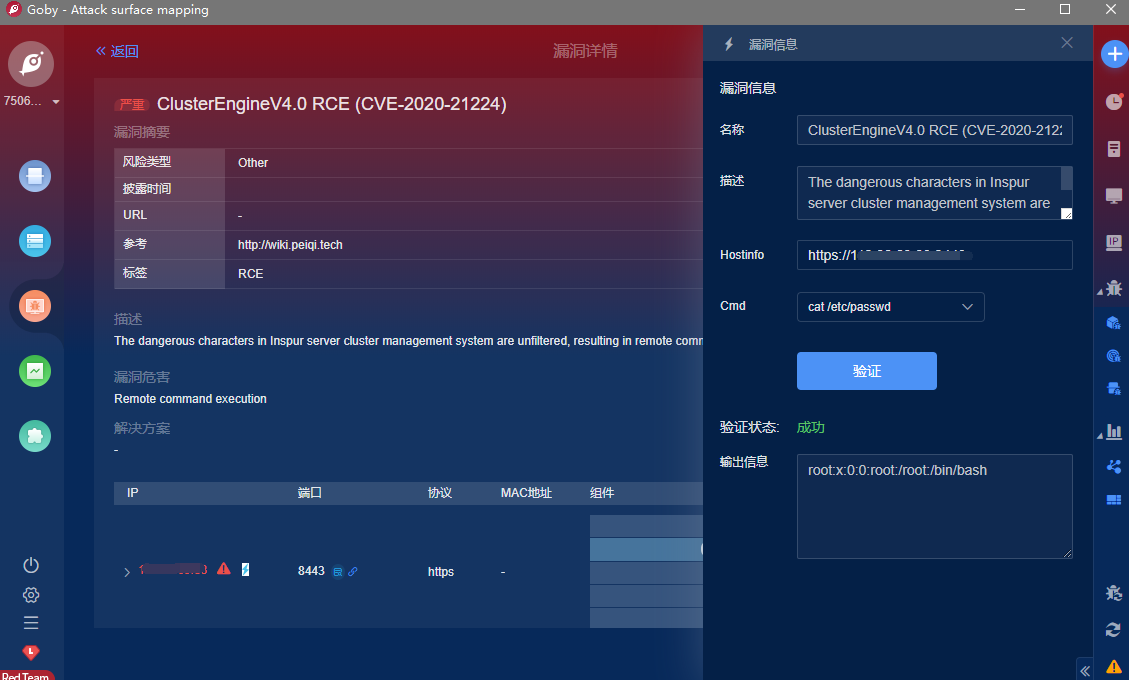Open the Cmd dropdown showing cat /etc/passwd
1129x680 pixels.
(890, 307)
